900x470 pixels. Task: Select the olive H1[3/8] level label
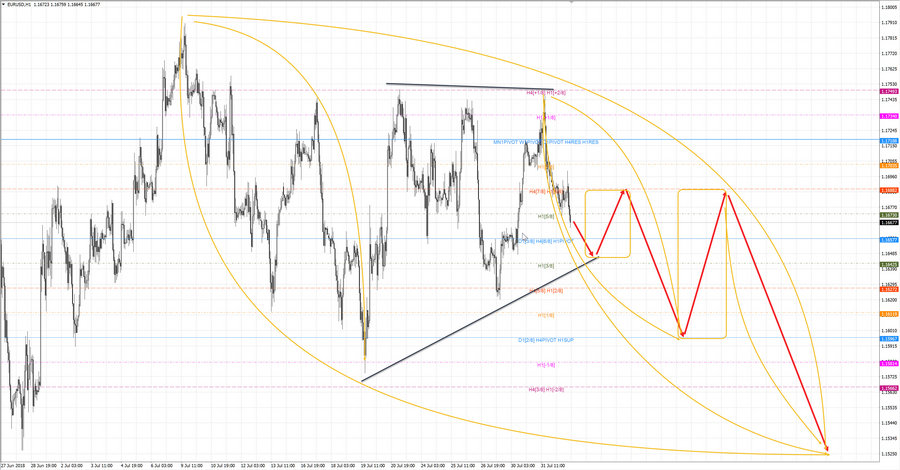546,266
